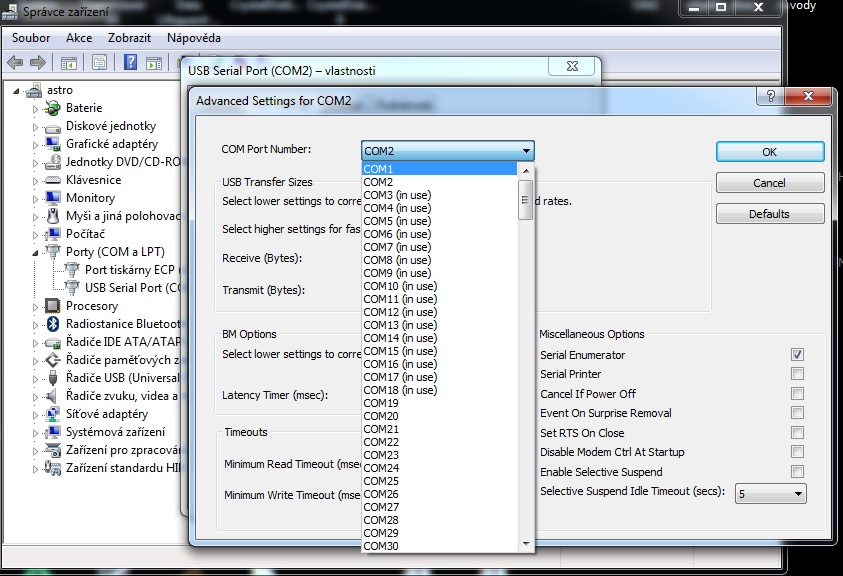
Task: Choose COM19 from the port list
Action: pyautogui.click(x=381, y=403)
